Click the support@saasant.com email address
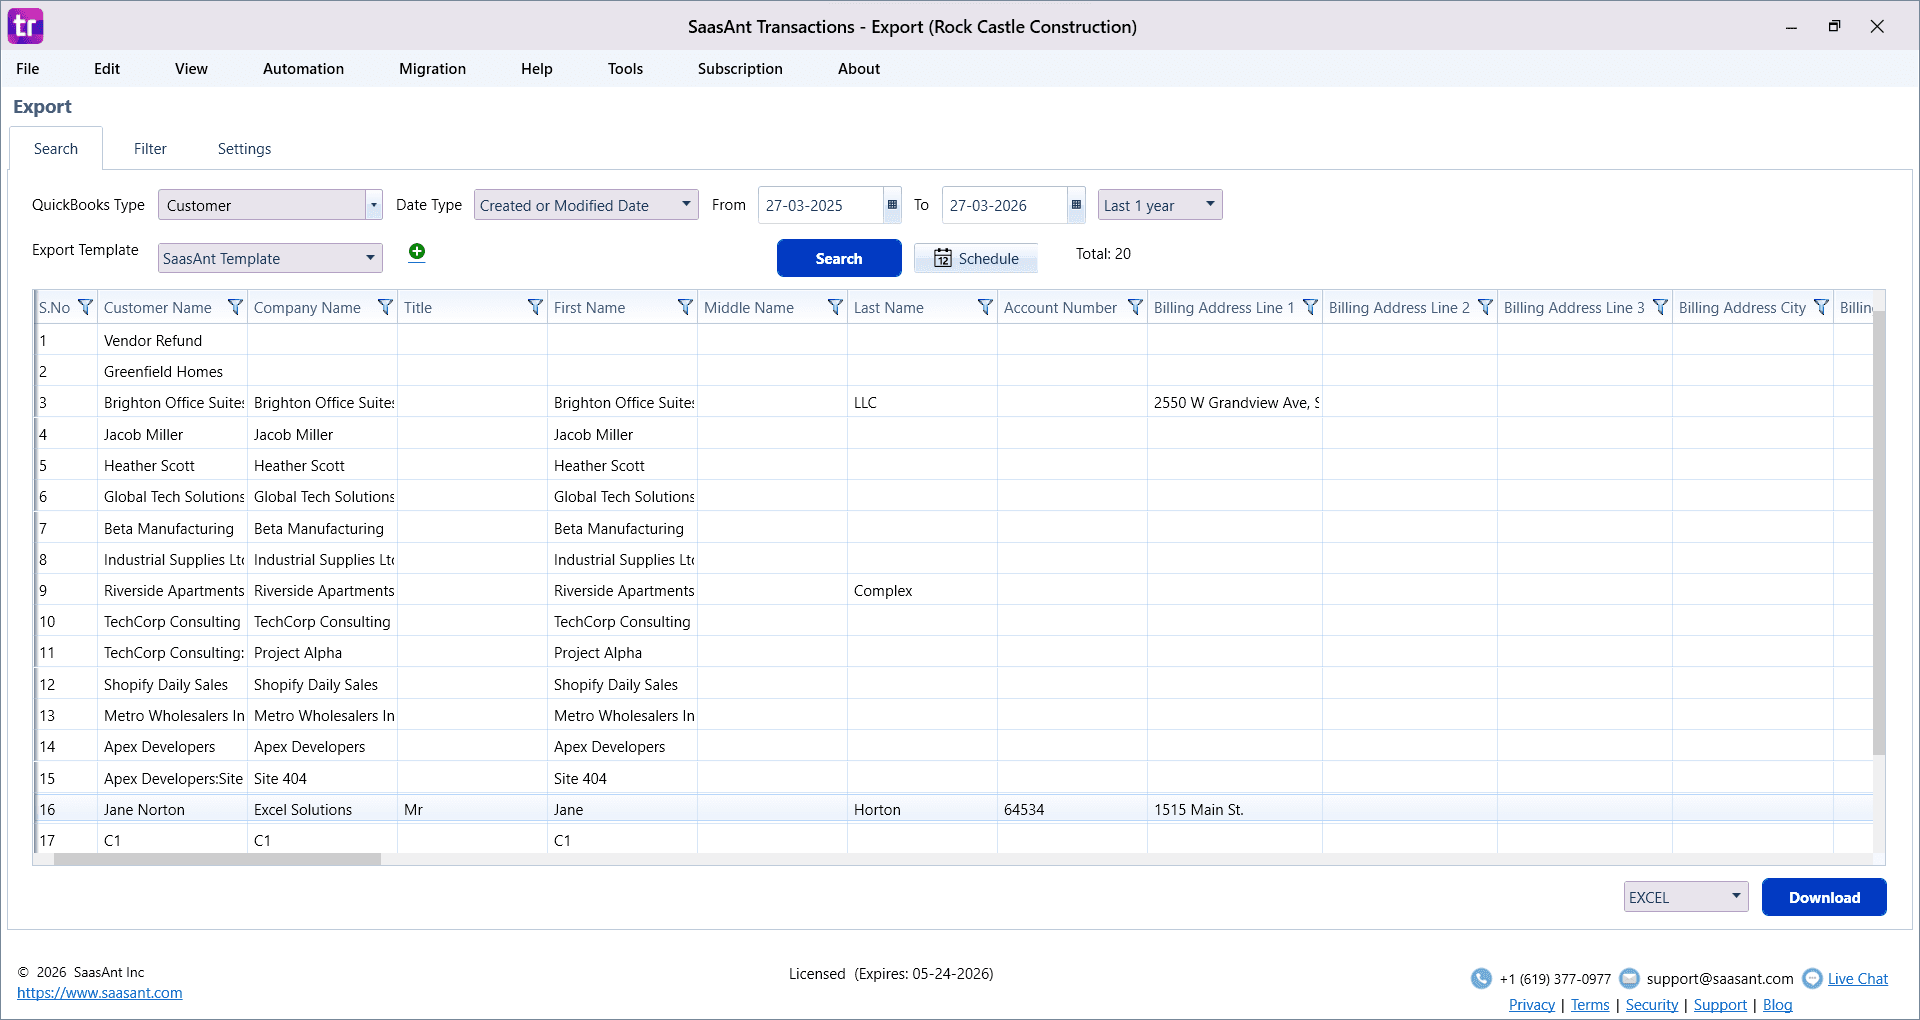Image resolution: width=1920 pixels, height=1020 pixels. click(1720, 979)
